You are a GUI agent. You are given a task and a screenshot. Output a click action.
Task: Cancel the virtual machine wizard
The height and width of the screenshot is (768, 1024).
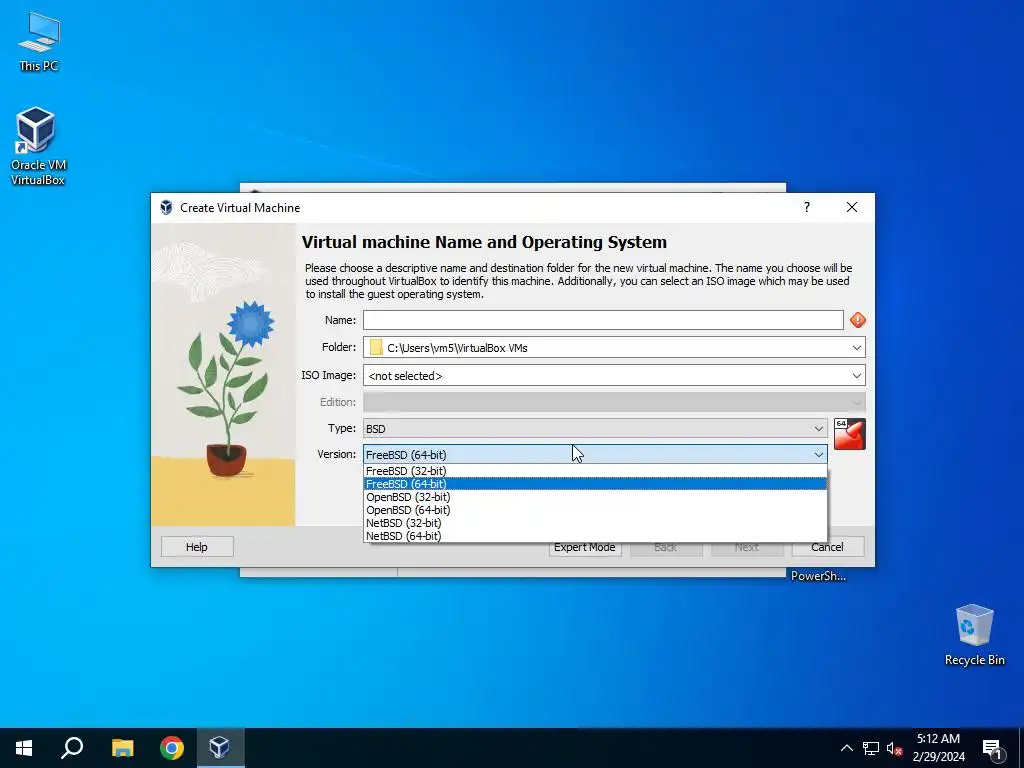[x=827, y=547]
